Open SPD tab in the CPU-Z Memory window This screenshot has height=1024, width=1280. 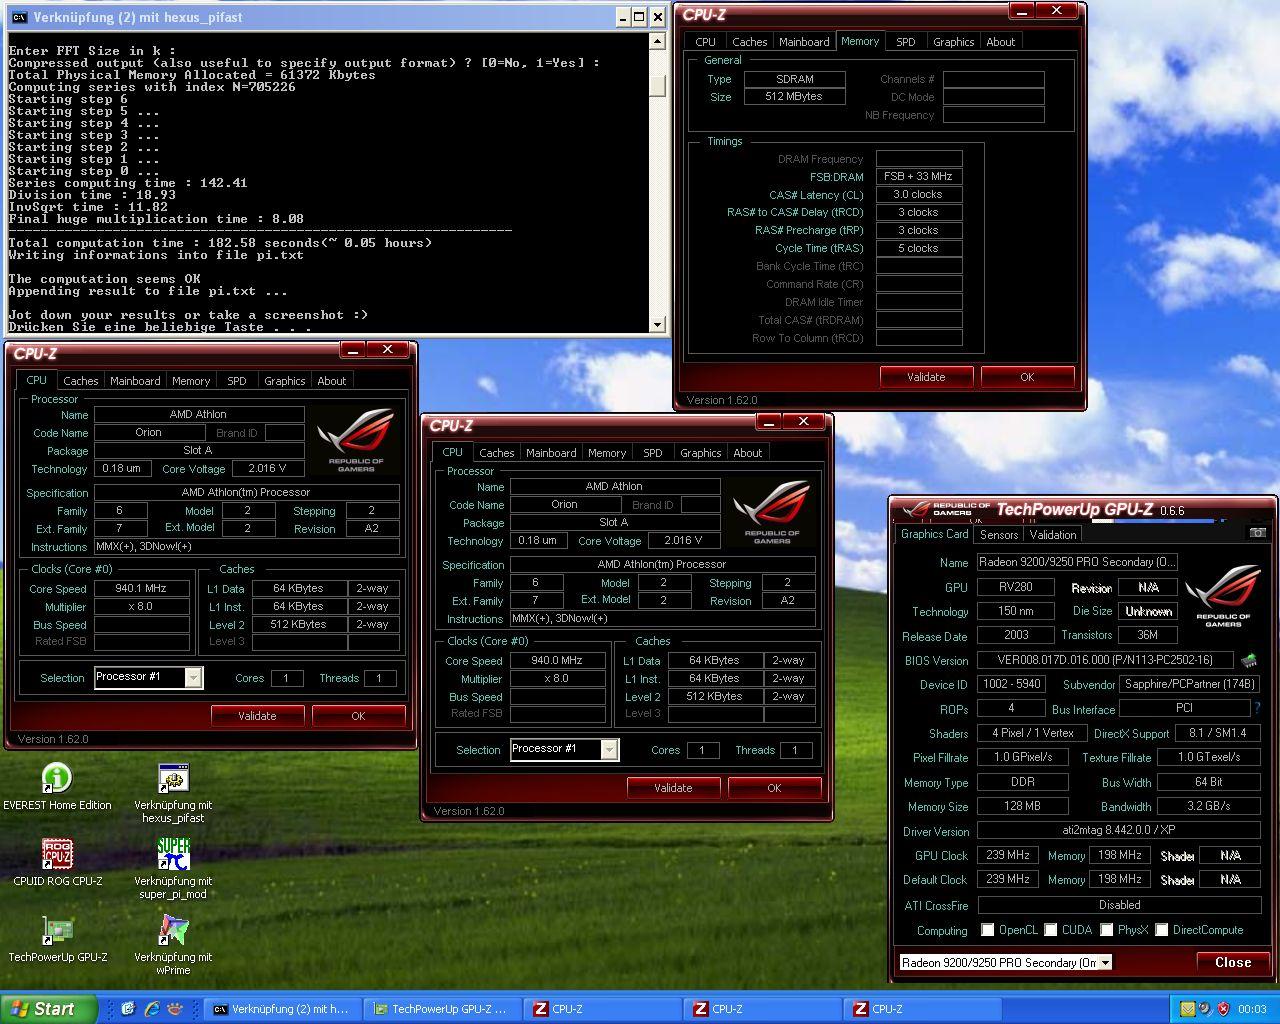point(905,42)
